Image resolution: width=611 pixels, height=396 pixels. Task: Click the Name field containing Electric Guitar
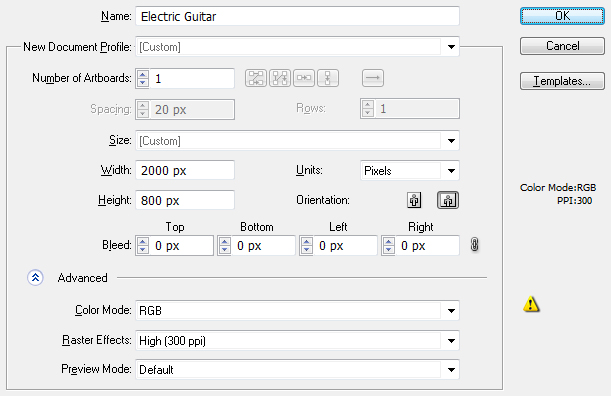coord(297,16)
